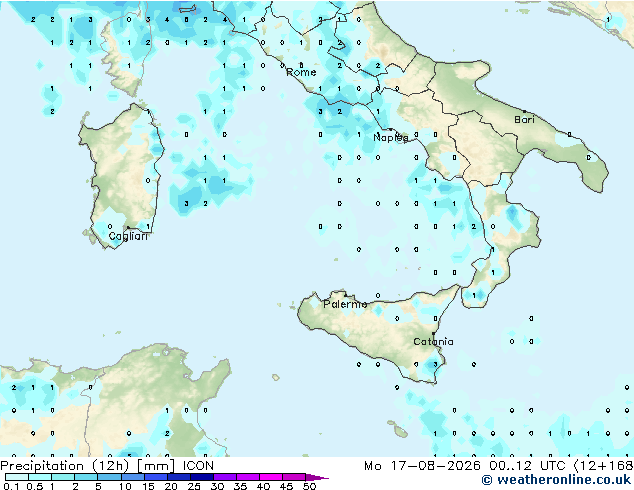Click the island of Malta on the map
The height and width of the screenshot is (490, 634).
400,433
